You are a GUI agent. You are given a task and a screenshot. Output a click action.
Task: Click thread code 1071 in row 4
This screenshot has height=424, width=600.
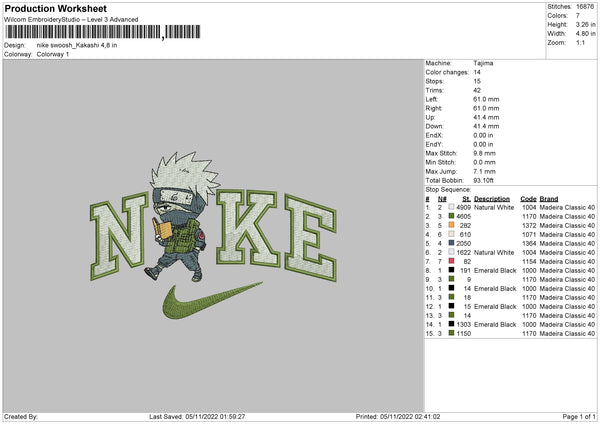(x=529, y=234)
